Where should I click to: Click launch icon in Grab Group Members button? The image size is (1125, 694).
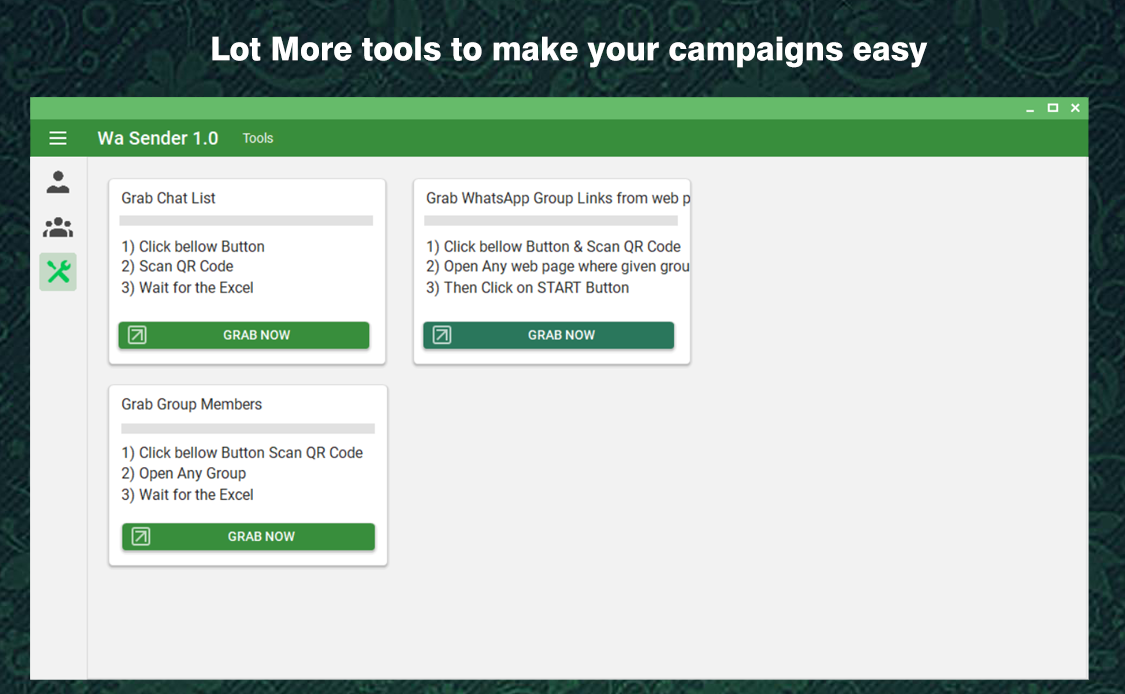coord(141,537)
